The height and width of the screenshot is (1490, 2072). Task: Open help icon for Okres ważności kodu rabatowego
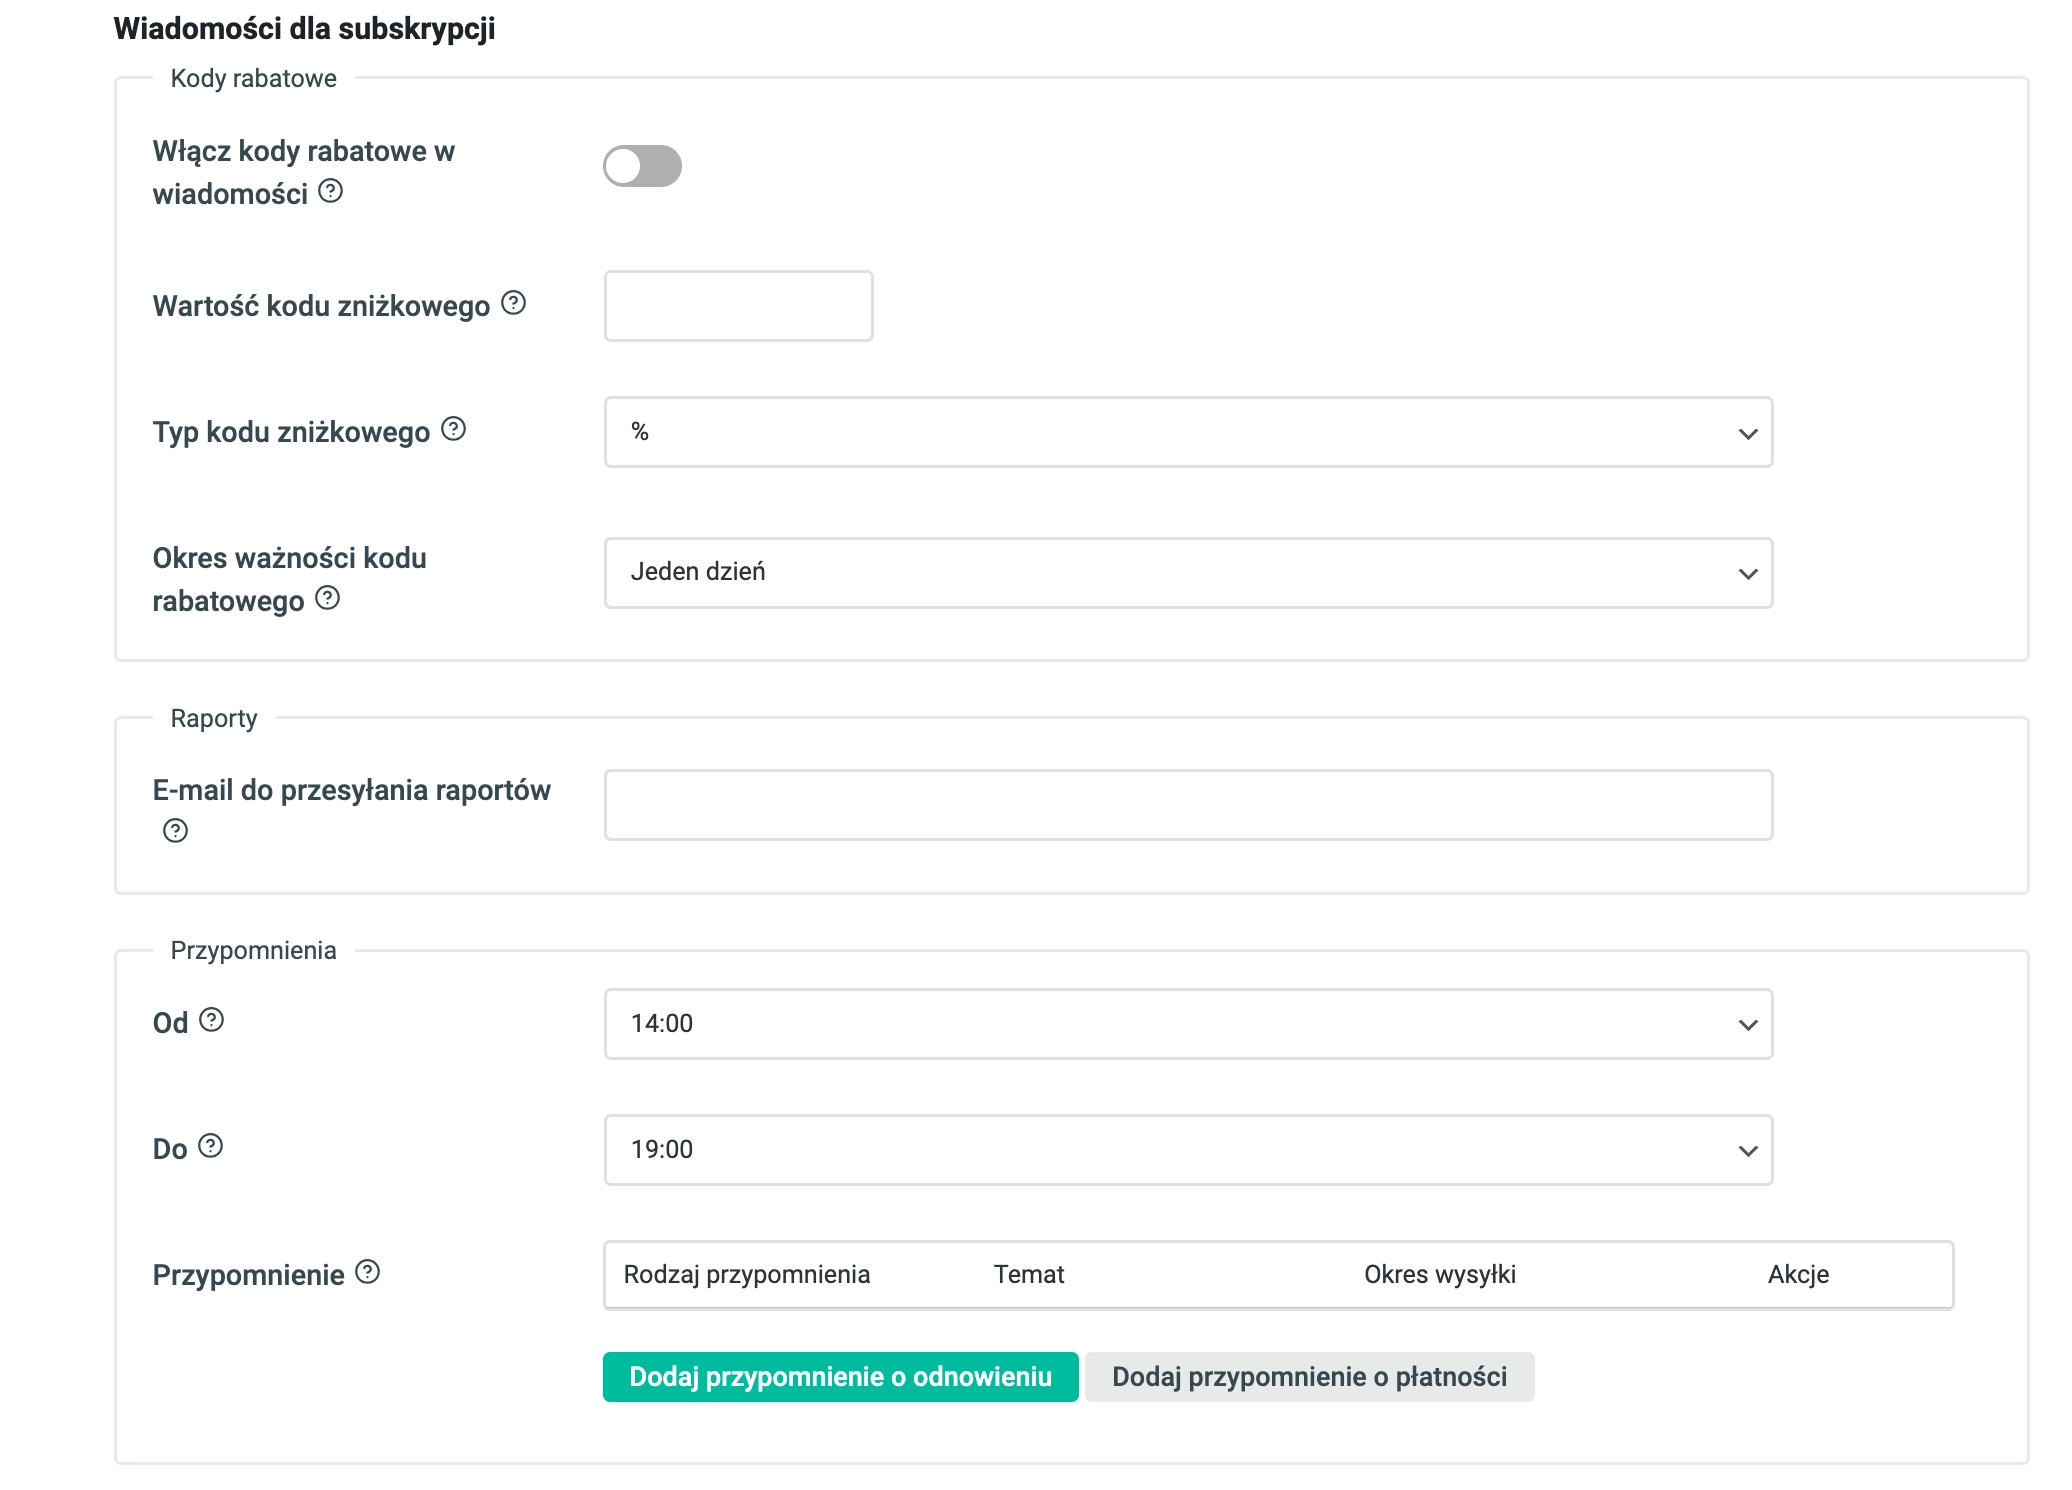click(x=328, y=598)
